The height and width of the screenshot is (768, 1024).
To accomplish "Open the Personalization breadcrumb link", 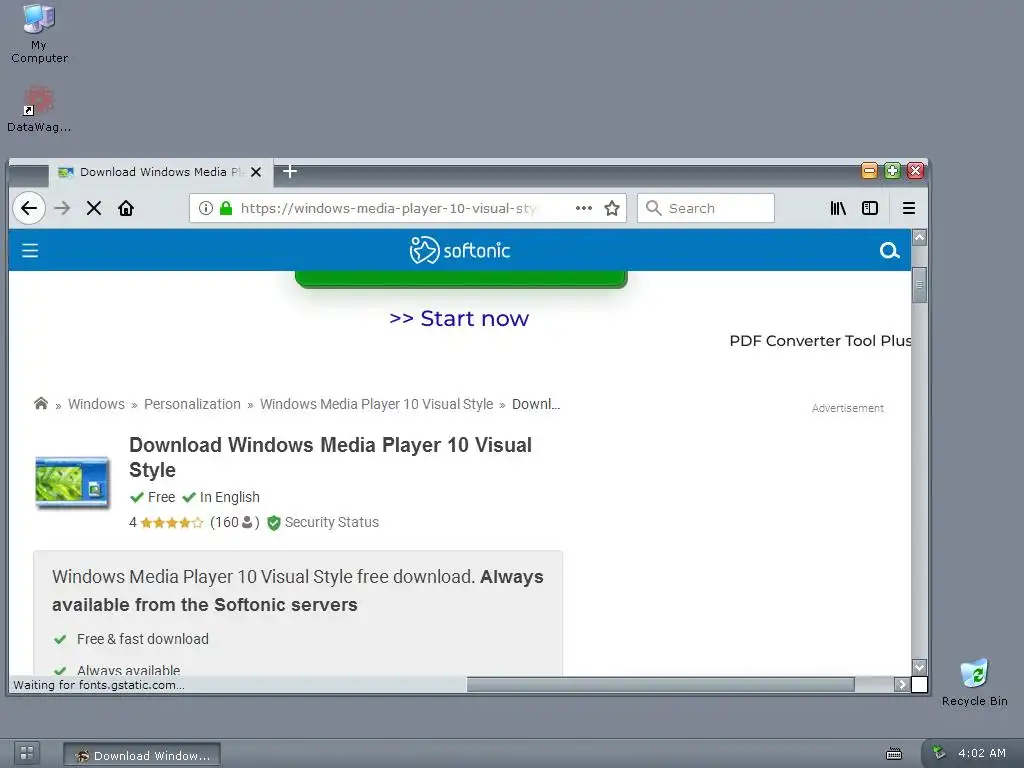I will (192, 404).
